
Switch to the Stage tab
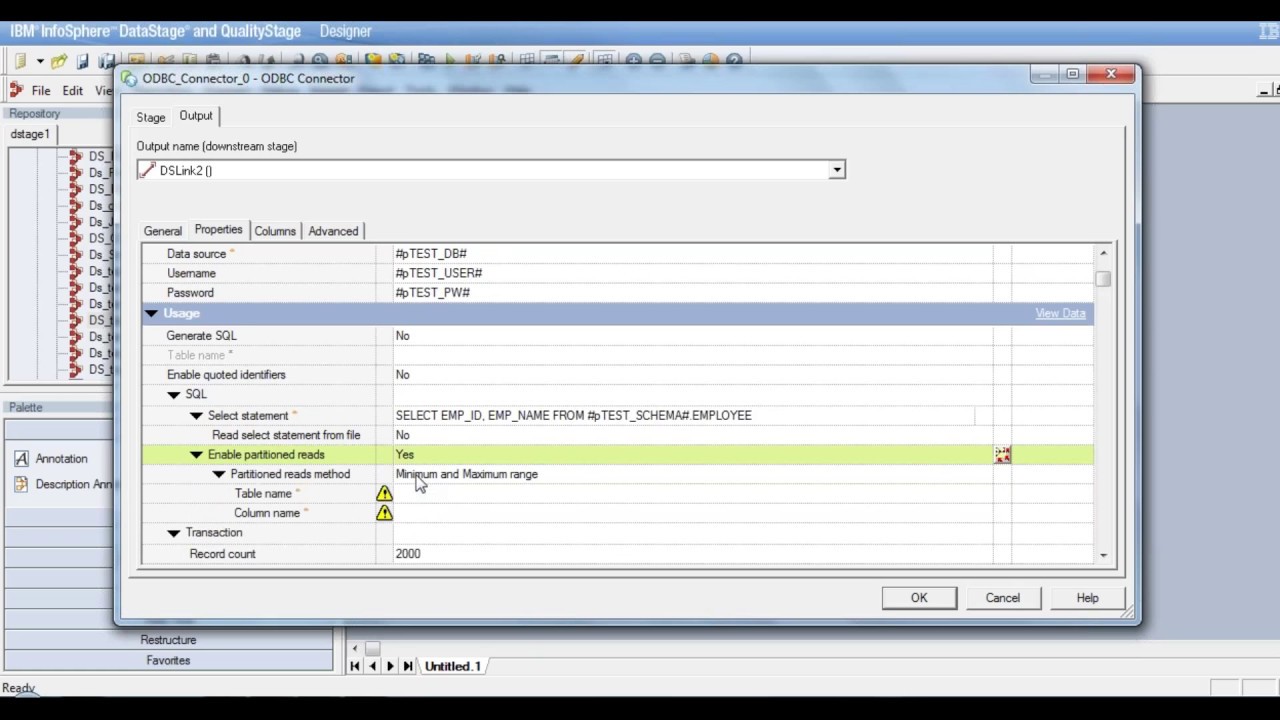coord(151,117)
